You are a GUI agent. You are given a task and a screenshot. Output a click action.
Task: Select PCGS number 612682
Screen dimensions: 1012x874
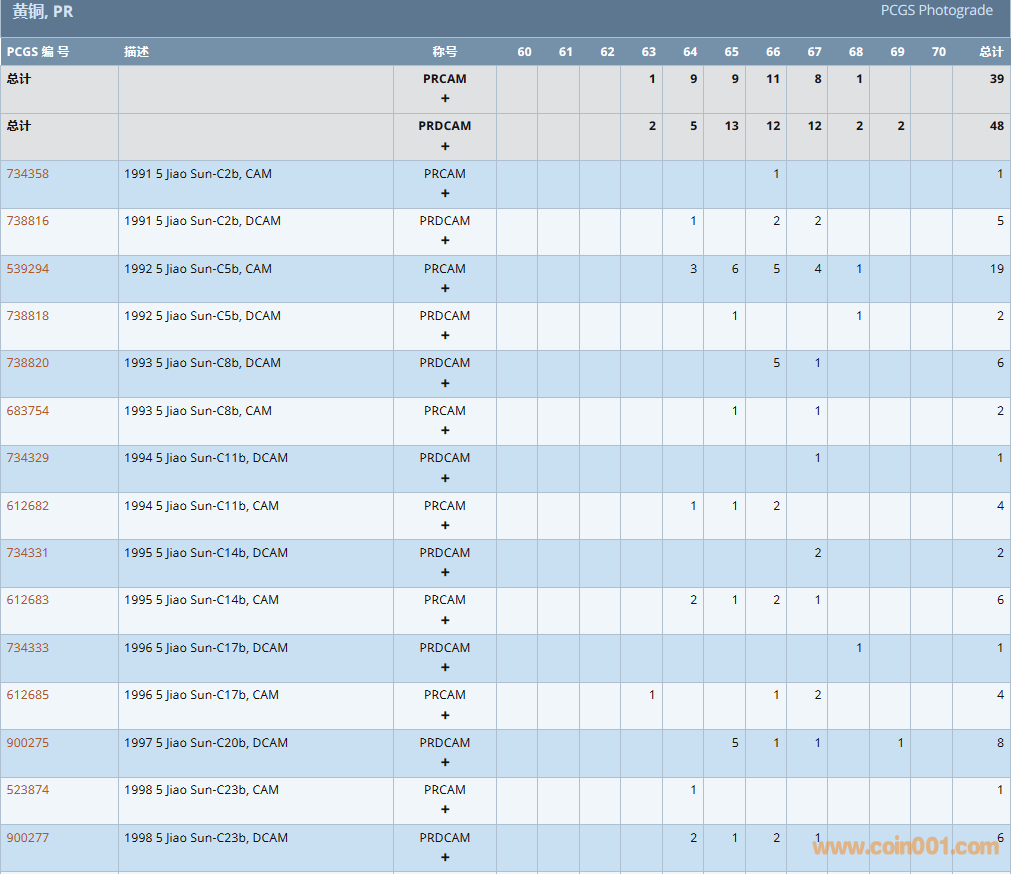point(27,506)
